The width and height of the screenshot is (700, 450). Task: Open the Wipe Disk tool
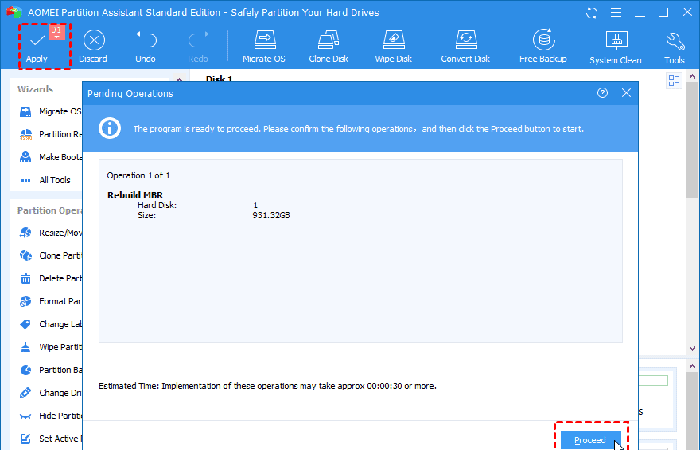click(393, 46)
